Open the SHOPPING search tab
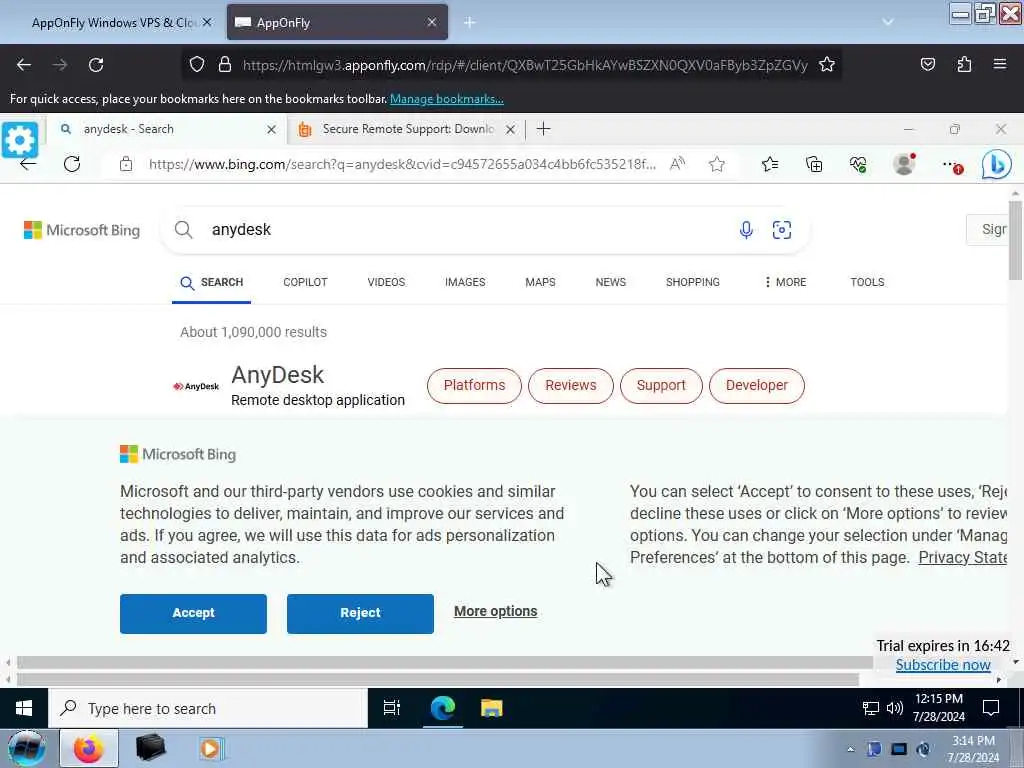The width and height of the screenshot is (1024, 768). 692,282
